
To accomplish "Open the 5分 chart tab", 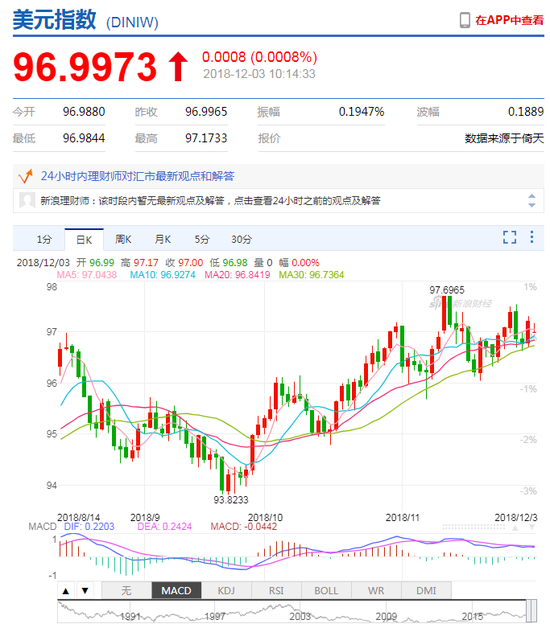I will 202,240.
